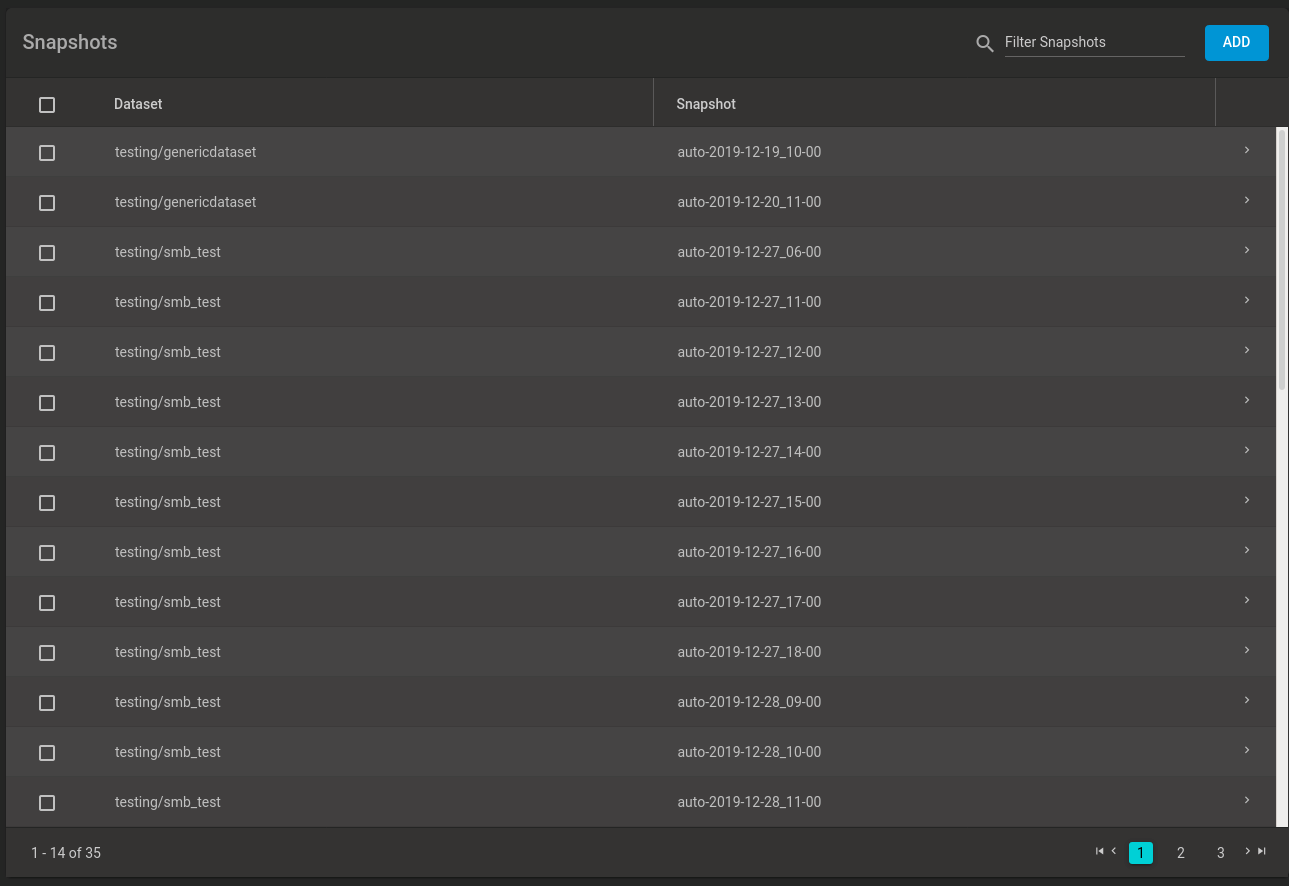Go to previous page arrow
1289x886 pixels.
[1114, 851]
